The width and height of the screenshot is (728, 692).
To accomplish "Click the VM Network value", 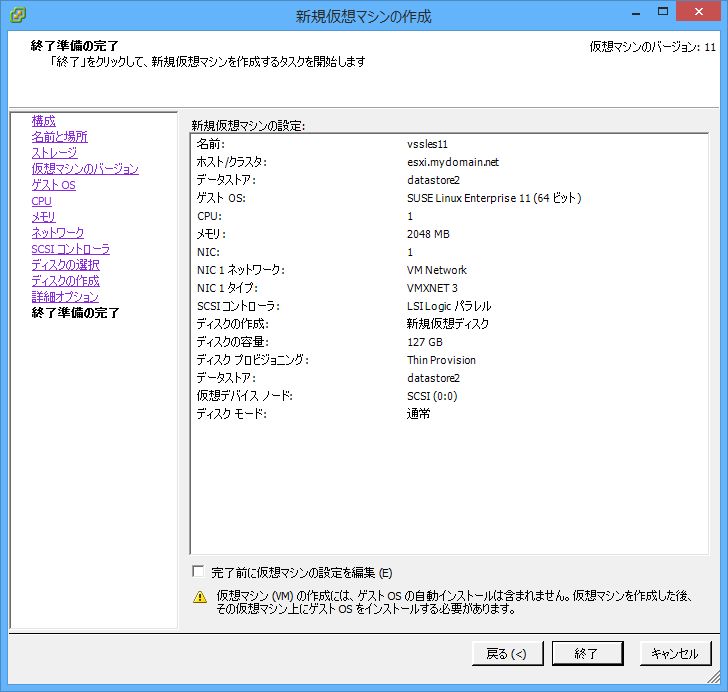I will pyautogui.click(x=436, y=270).
